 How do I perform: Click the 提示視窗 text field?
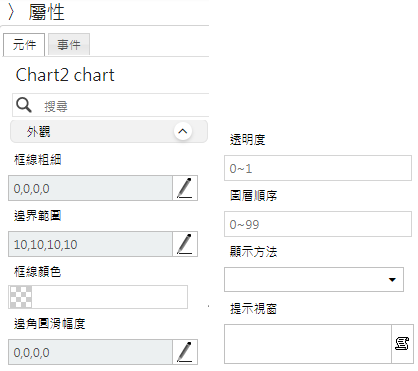point(308,344)
